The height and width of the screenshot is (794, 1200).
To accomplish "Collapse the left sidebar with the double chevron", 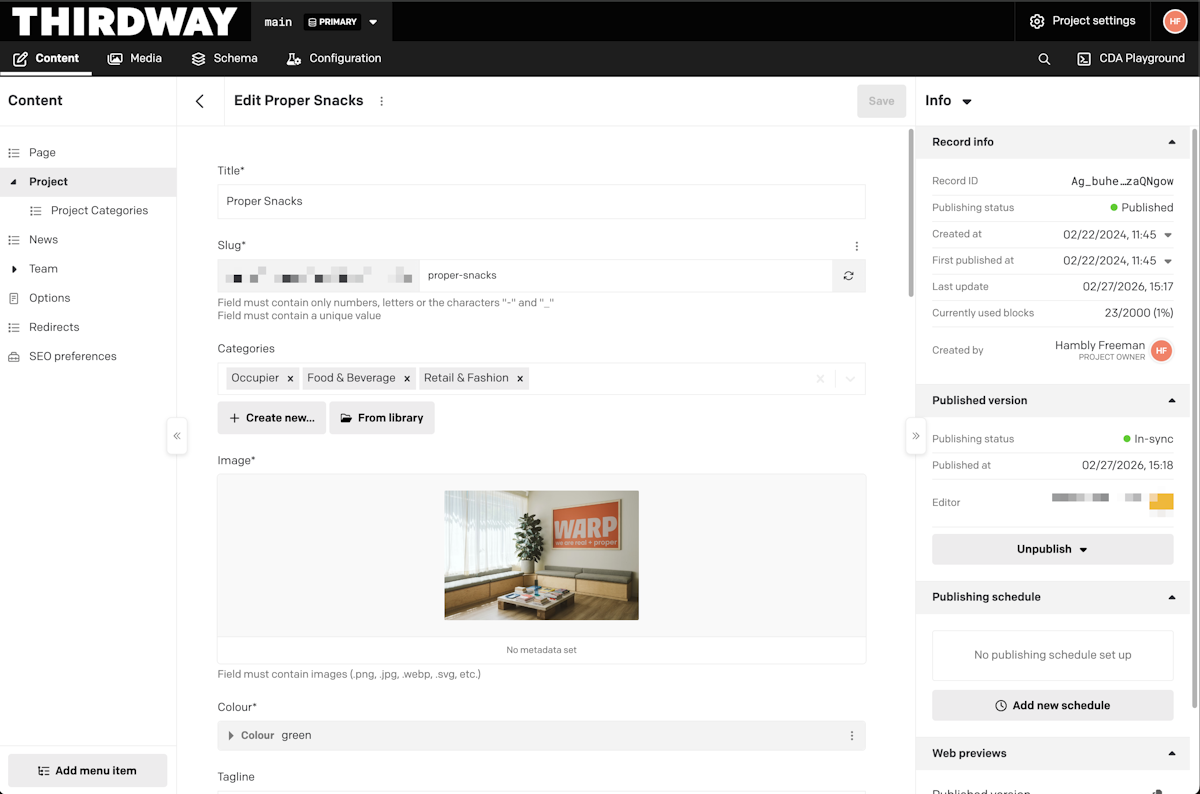I will pyautogui.click(x=177, y=436).
